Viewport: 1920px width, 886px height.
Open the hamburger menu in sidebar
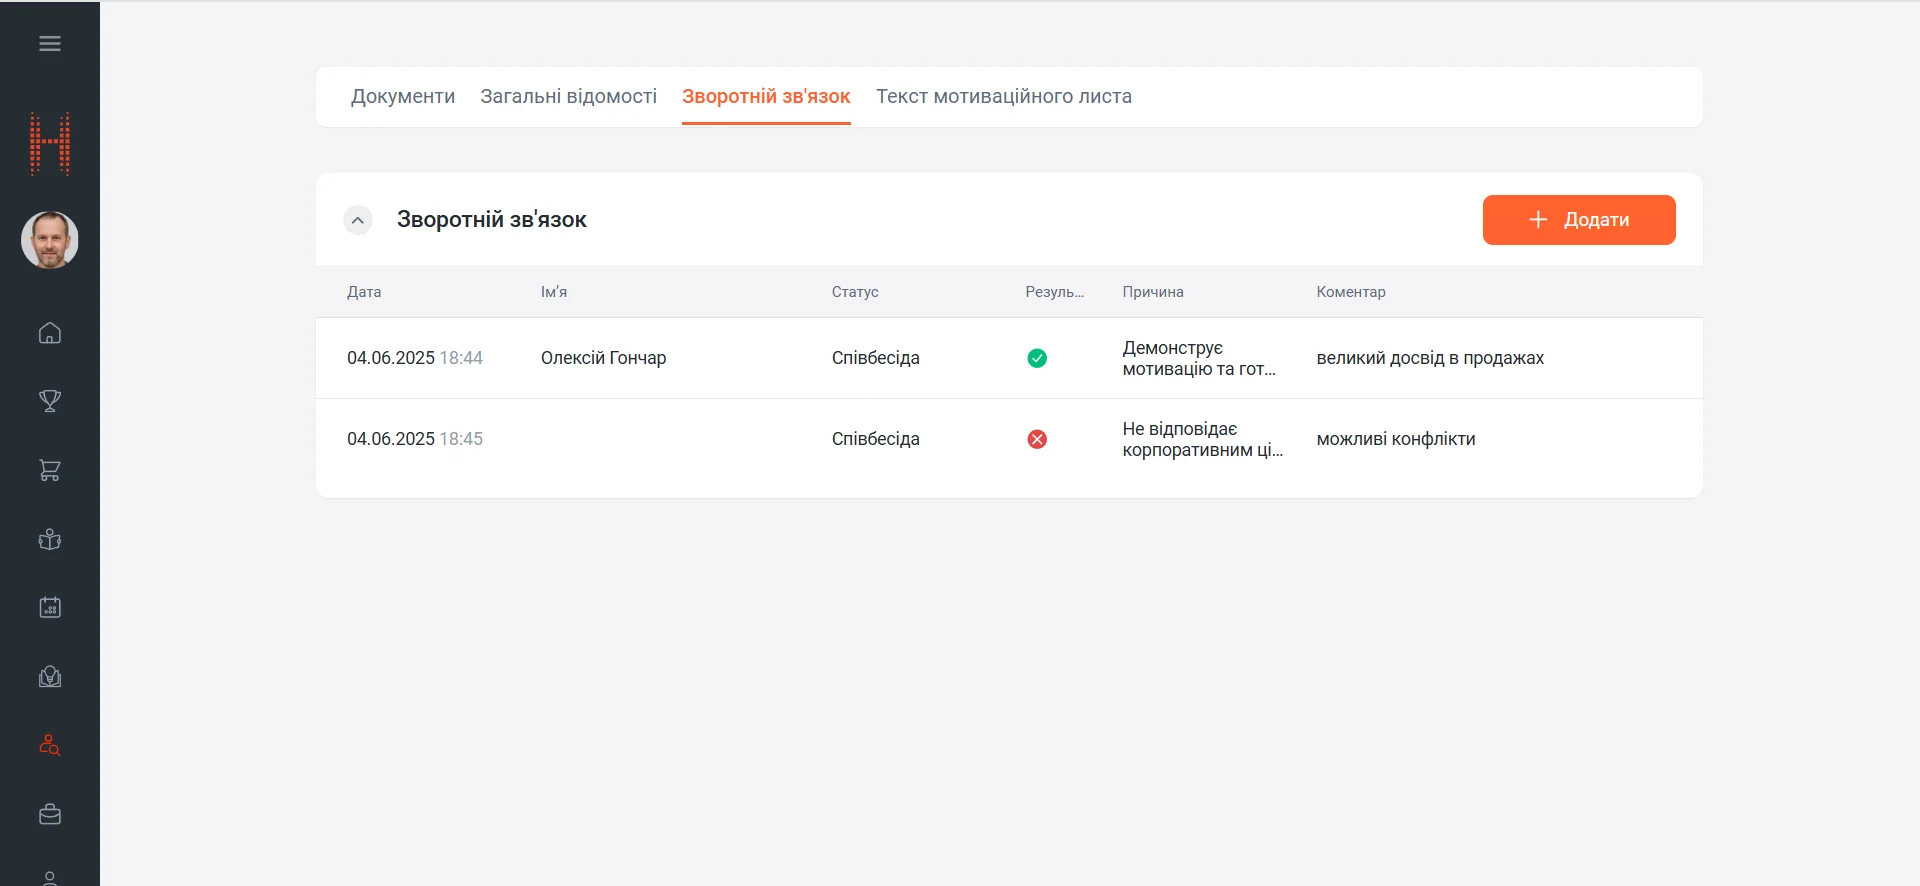click(50, 44)
